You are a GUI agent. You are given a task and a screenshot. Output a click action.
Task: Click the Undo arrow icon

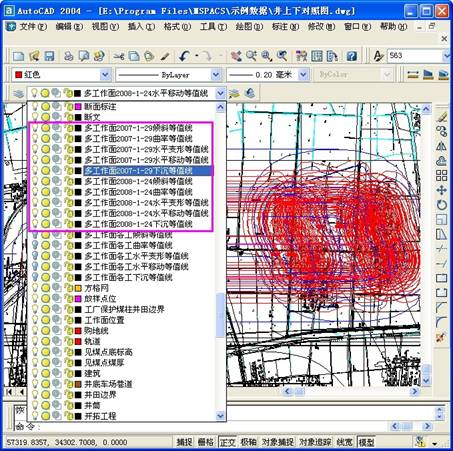tap(184, 56)
